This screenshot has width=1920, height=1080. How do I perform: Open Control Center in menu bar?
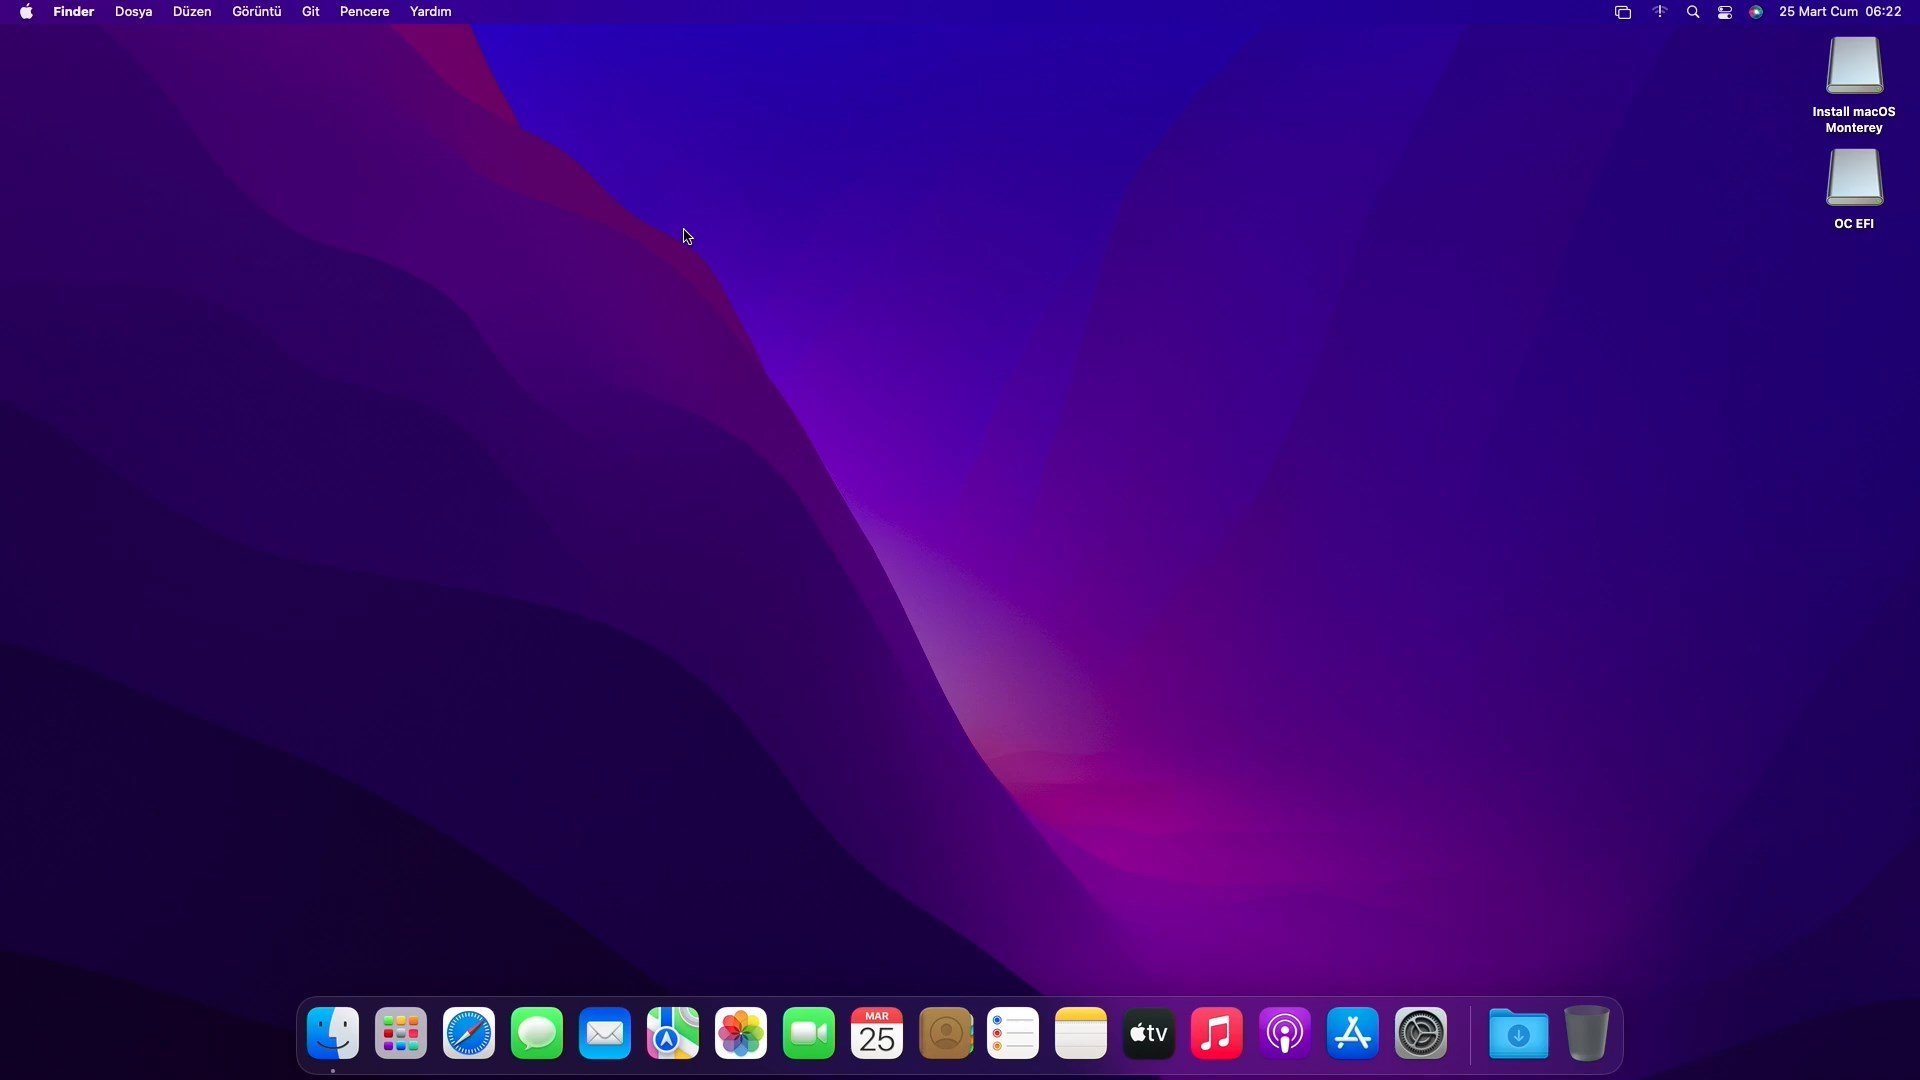pyautogui.click(x=1725, y=12)
